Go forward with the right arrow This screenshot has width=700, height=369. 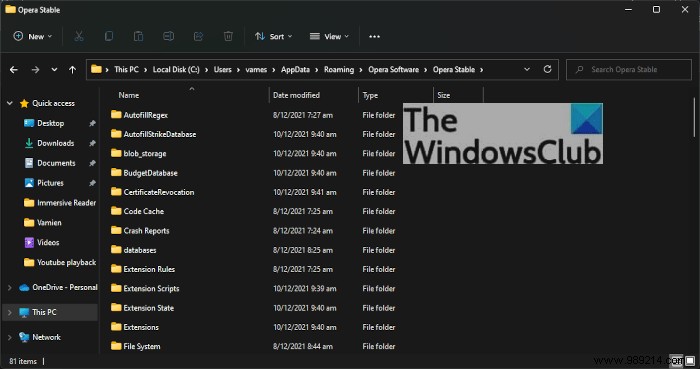tap(35, 70)
